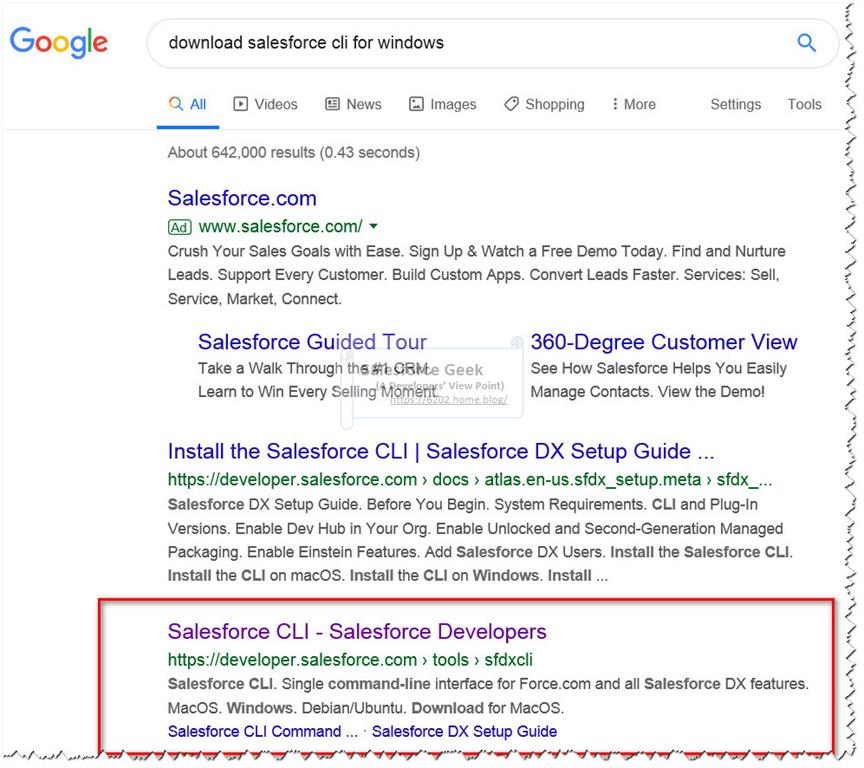Open the Salesforce CLI Command sublink
Image resolution: width=864 pixels, height=768 pixels.
(262, 731)
